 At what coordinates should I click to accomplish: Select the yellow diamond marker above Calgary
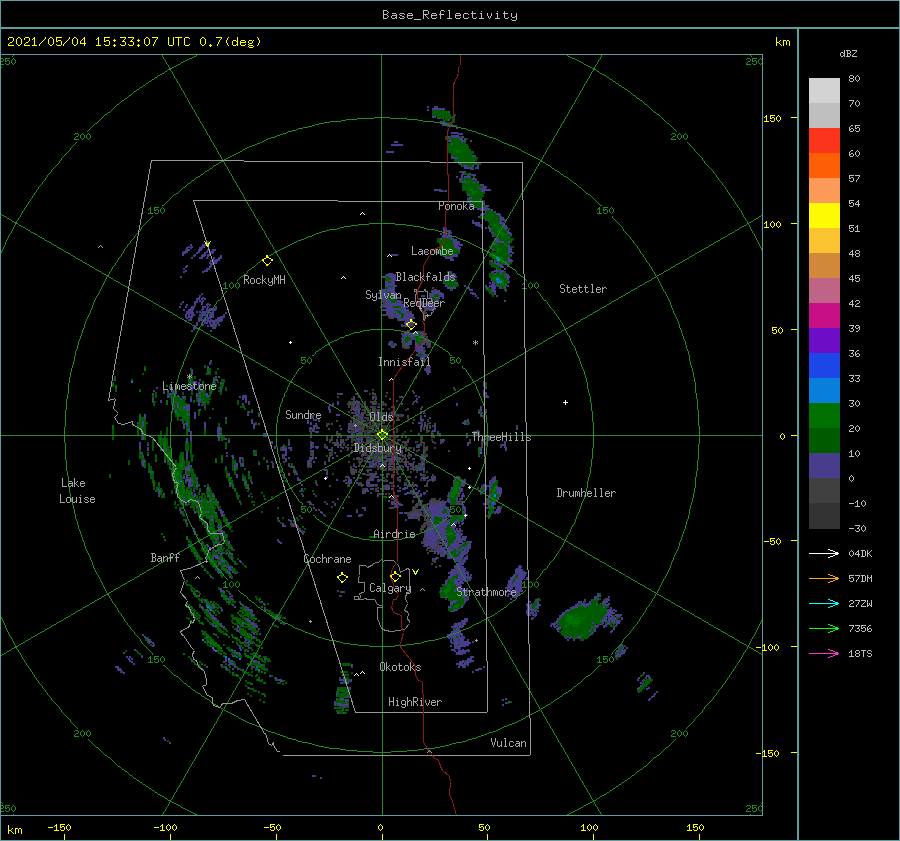pyautogui.click(x=395, y=576)
